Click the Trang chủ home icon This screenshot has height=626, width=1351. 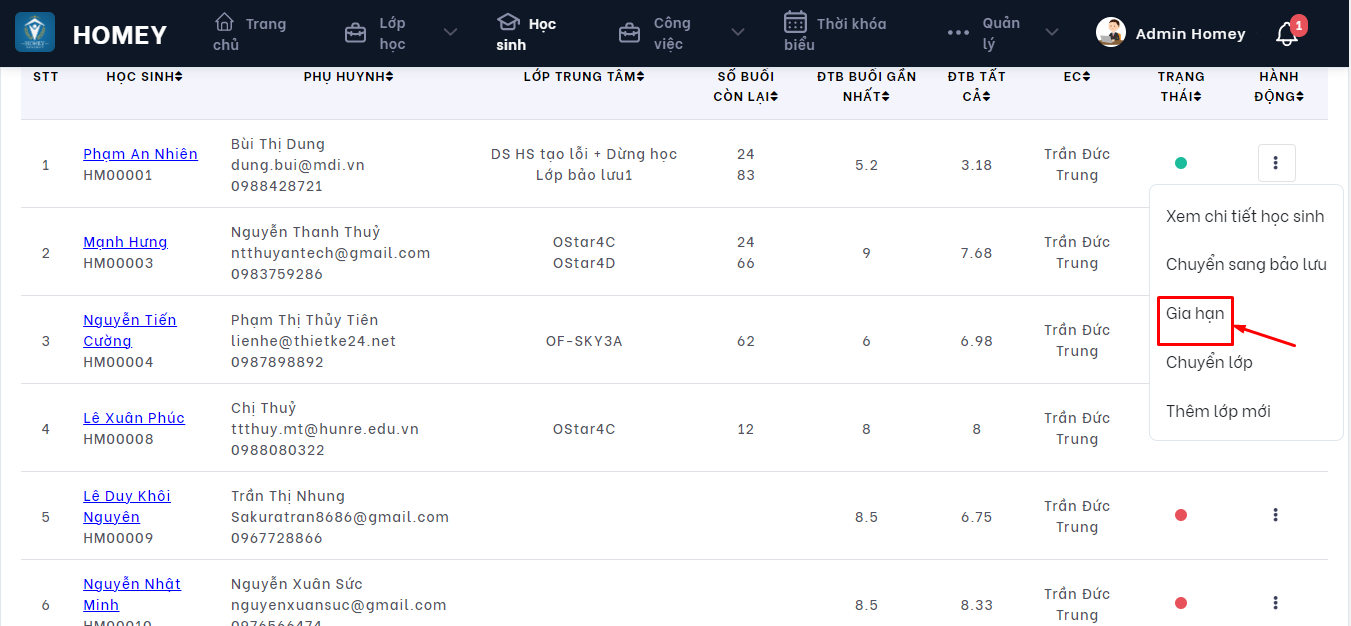[x=225, y=22]
